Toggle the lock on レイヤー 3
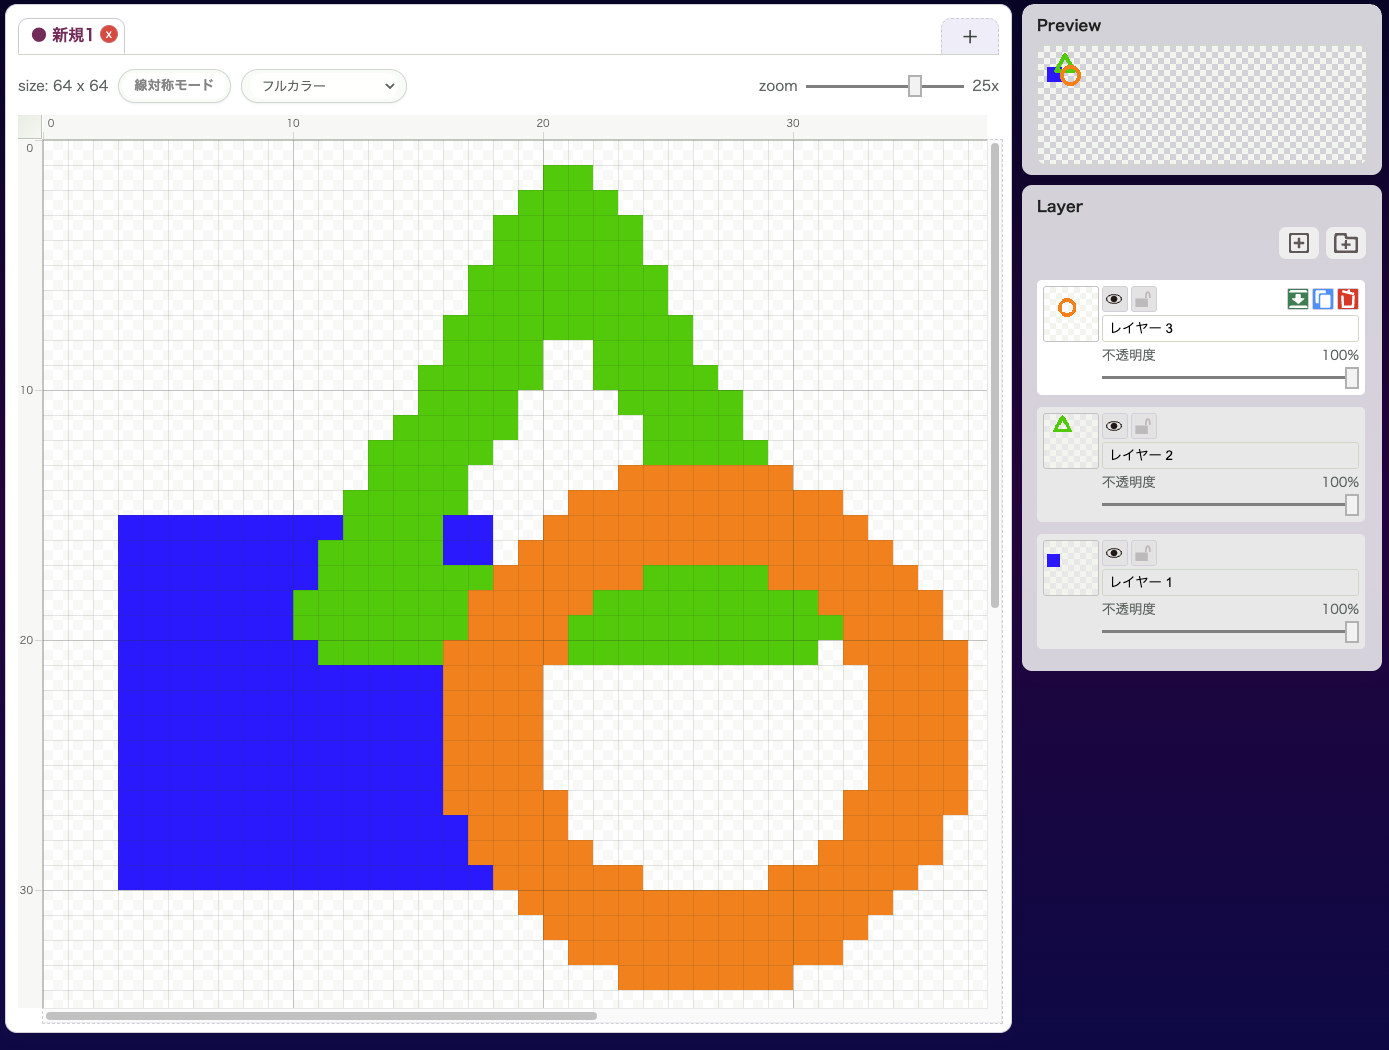 point(1144,299)
